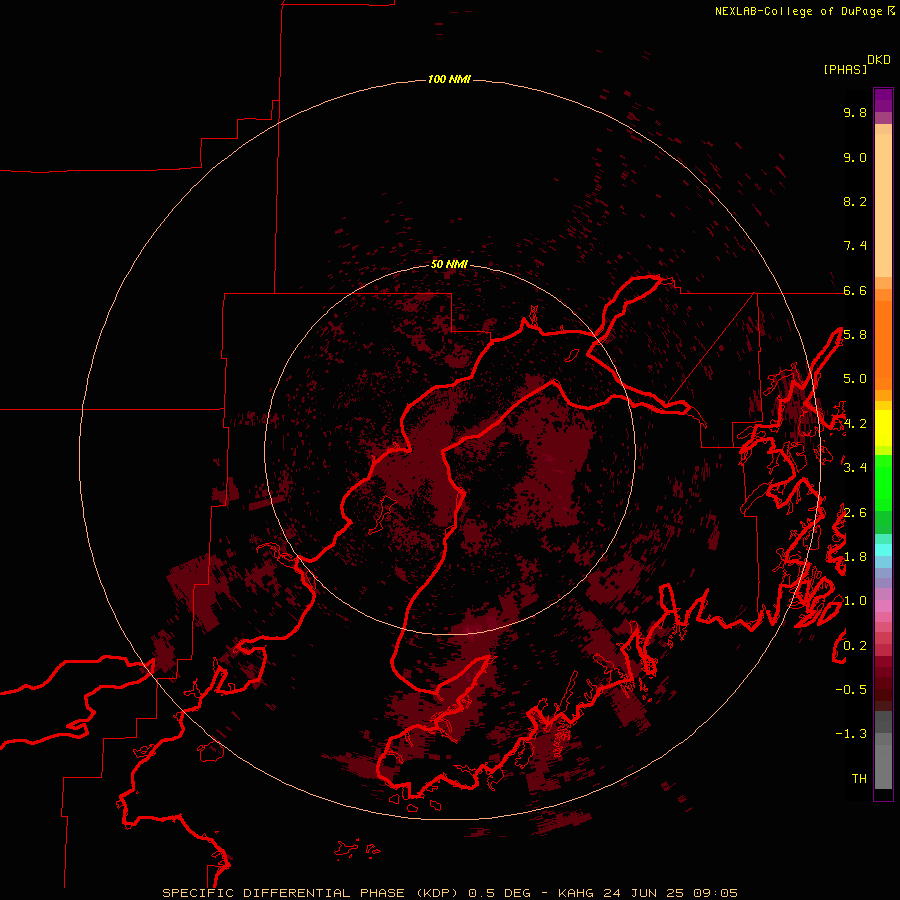Click the 7.4 scale value label
This screenshot has width=900, height=900.
point(855,246)
